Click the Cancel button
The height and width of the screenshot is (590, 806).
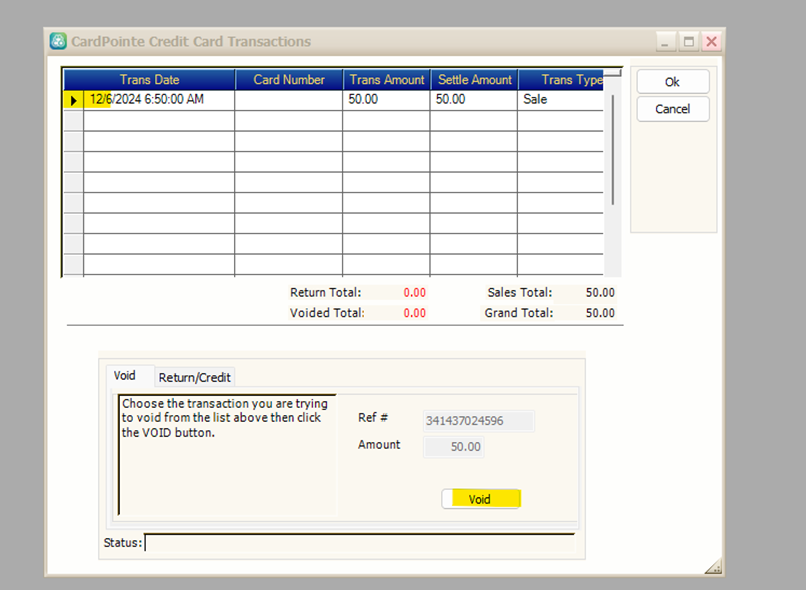coord(673,109)
